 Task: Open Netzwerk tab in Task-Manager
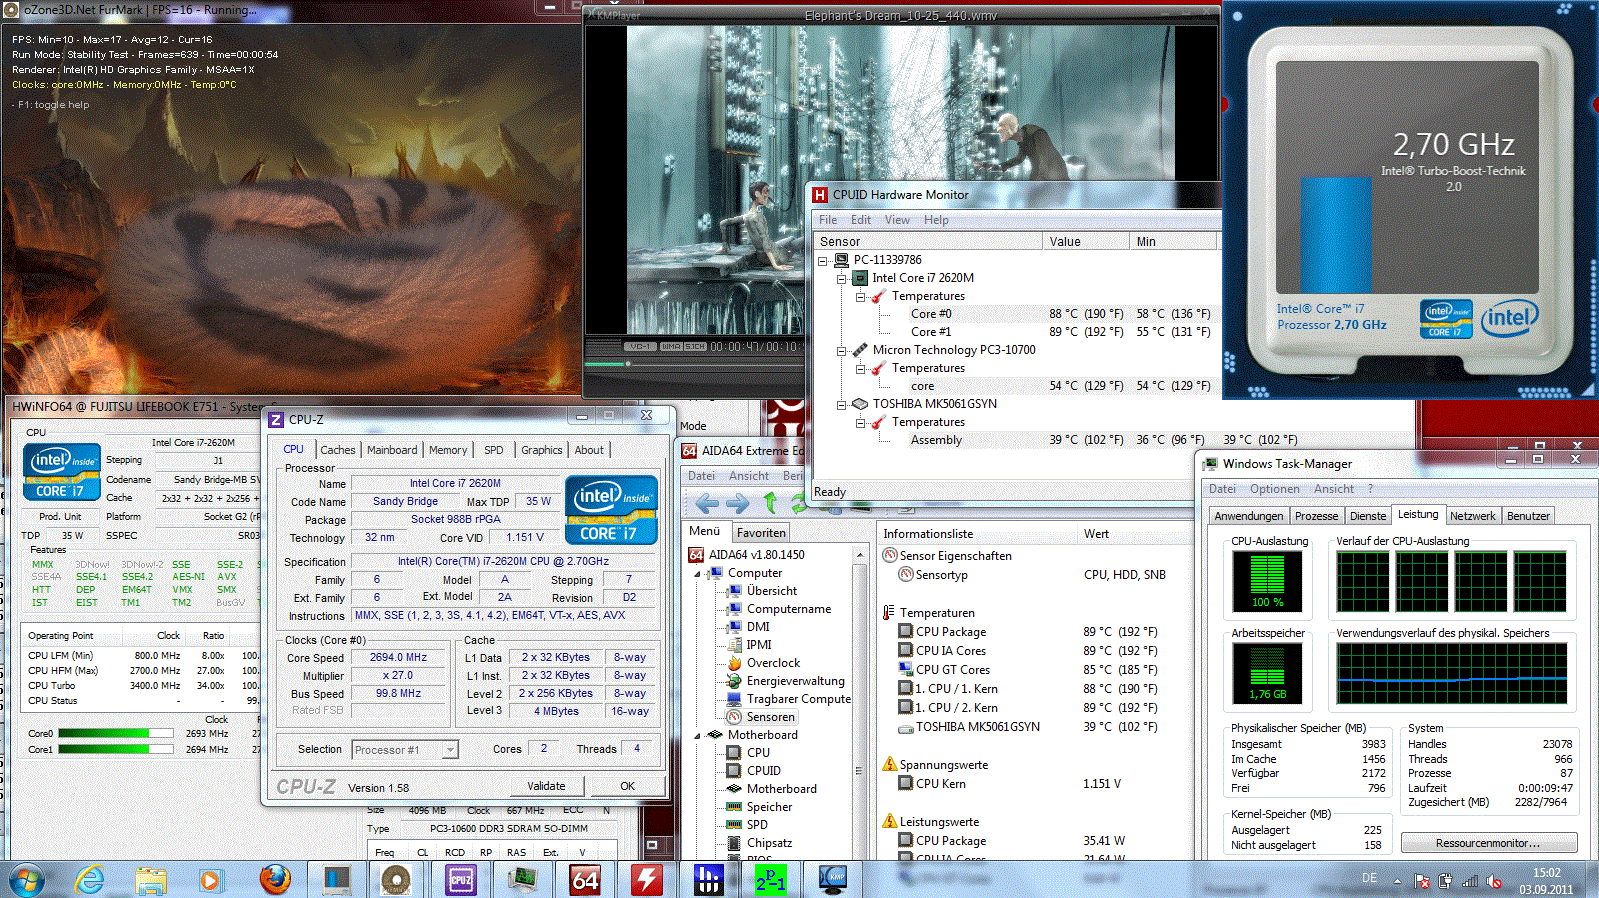pyautogui.click(x=1473, y=516)
